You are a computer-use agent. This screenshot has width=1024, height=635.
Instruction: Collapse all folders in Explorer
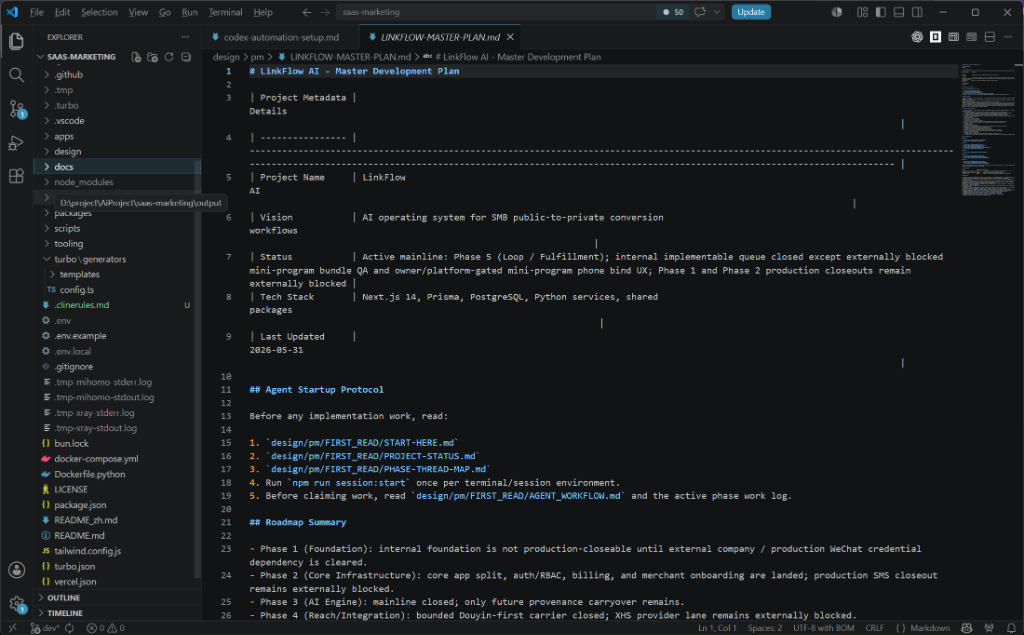pyautogui.click(x=186, y=57)
